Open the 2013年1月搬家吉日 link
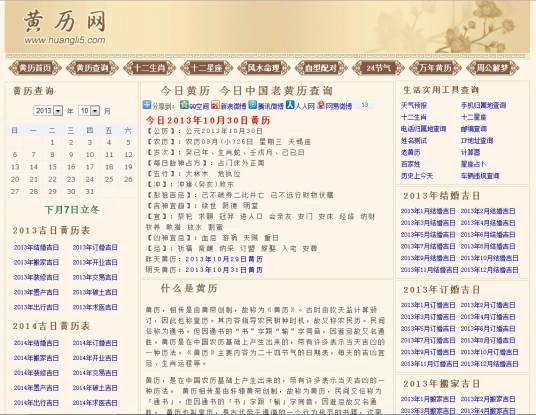The height and width of the screenshot is (415, 536). click(x=428, y=399)
